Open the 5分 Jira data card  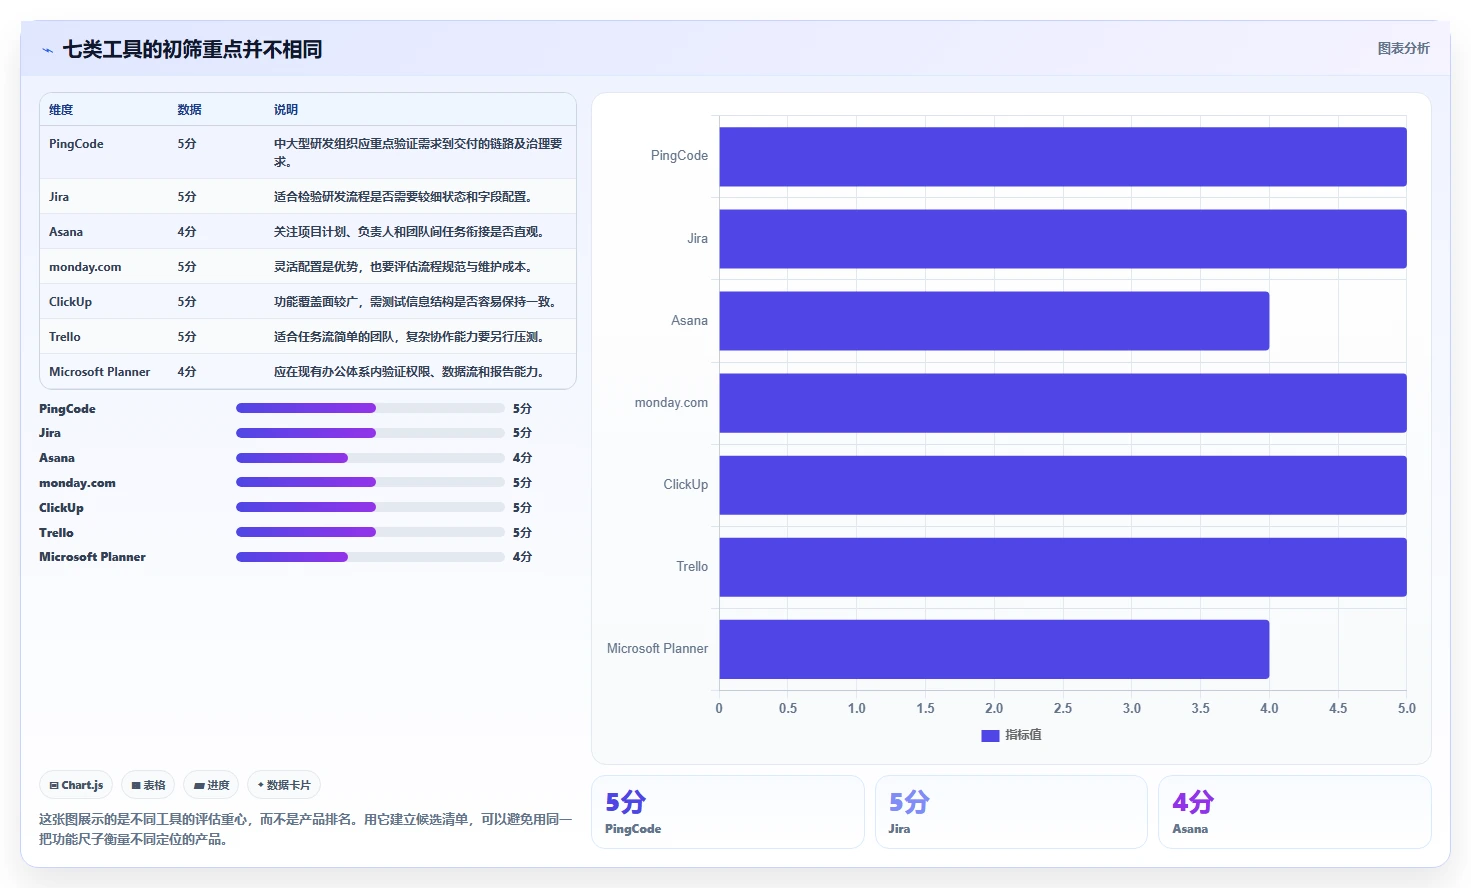(1011, 812)
